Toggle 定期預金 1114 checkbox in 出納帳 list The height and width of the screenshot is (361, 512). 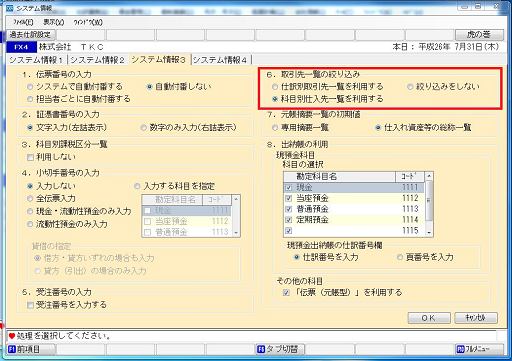(x=289, y=220)
